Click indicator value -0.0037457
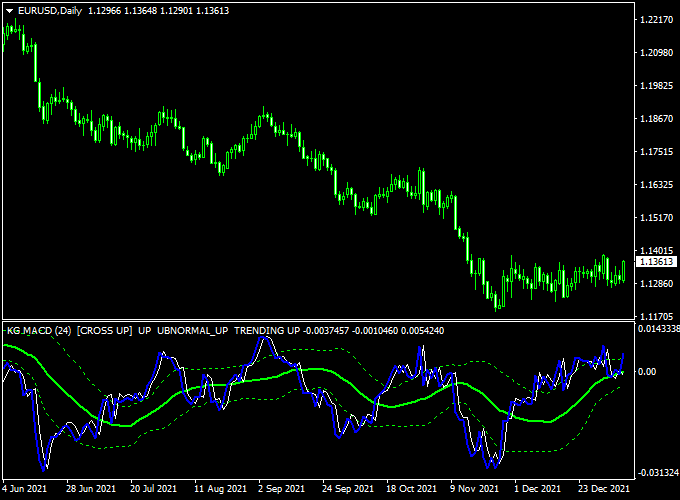Screen dimensions: 680x500 [325, 331]
